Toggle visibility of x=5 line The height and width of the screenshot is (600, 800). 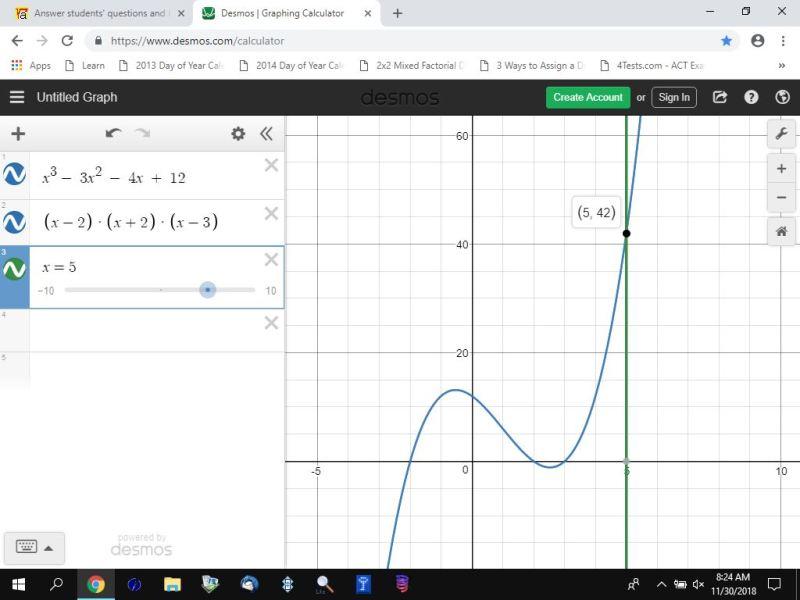click(14, 269)
